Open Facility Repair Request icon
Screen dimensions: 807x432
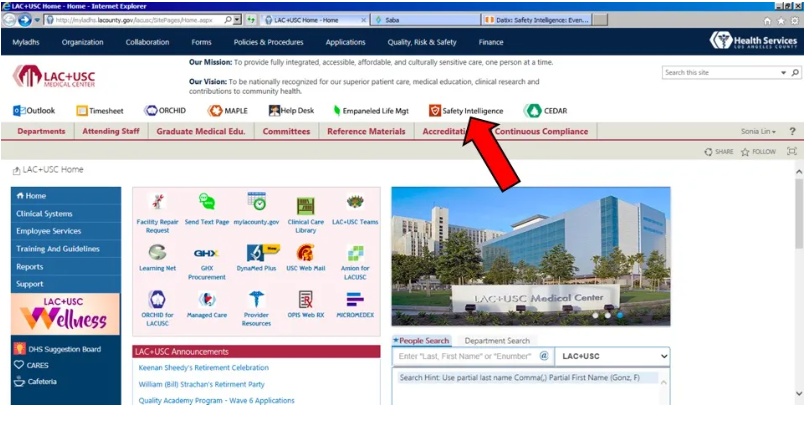click(157, 201)
